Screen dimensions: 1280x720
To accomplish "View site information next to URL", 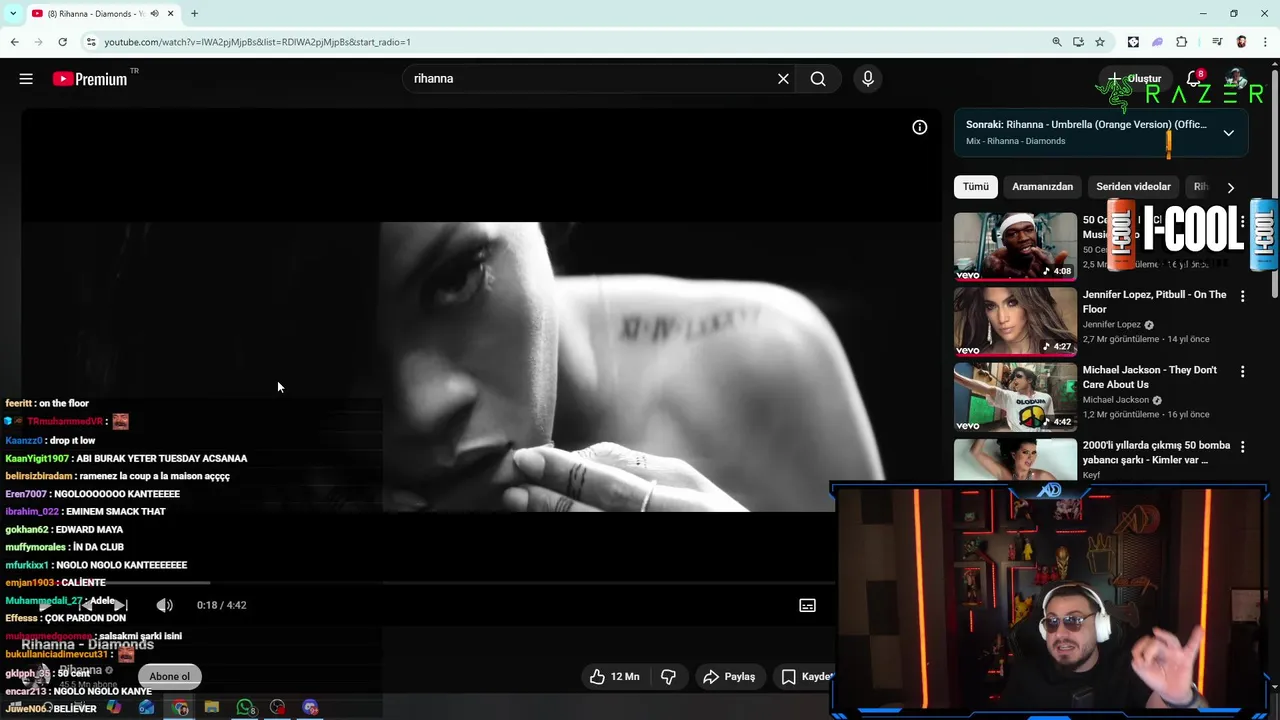I will (91, 42).
